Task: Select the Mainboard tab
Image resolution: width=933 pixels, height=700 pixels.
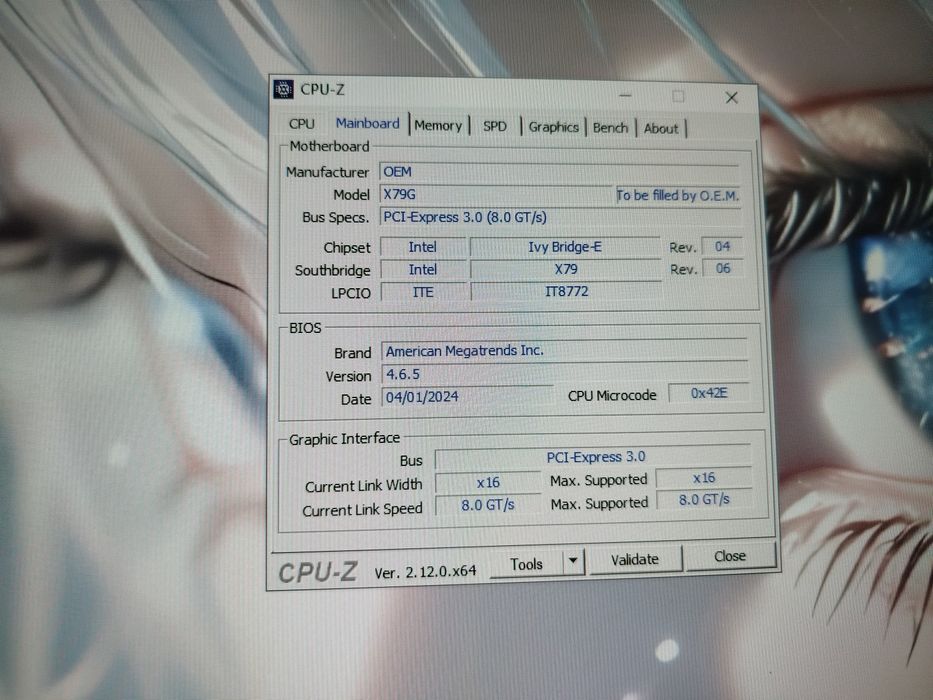Action: [368, 123]
